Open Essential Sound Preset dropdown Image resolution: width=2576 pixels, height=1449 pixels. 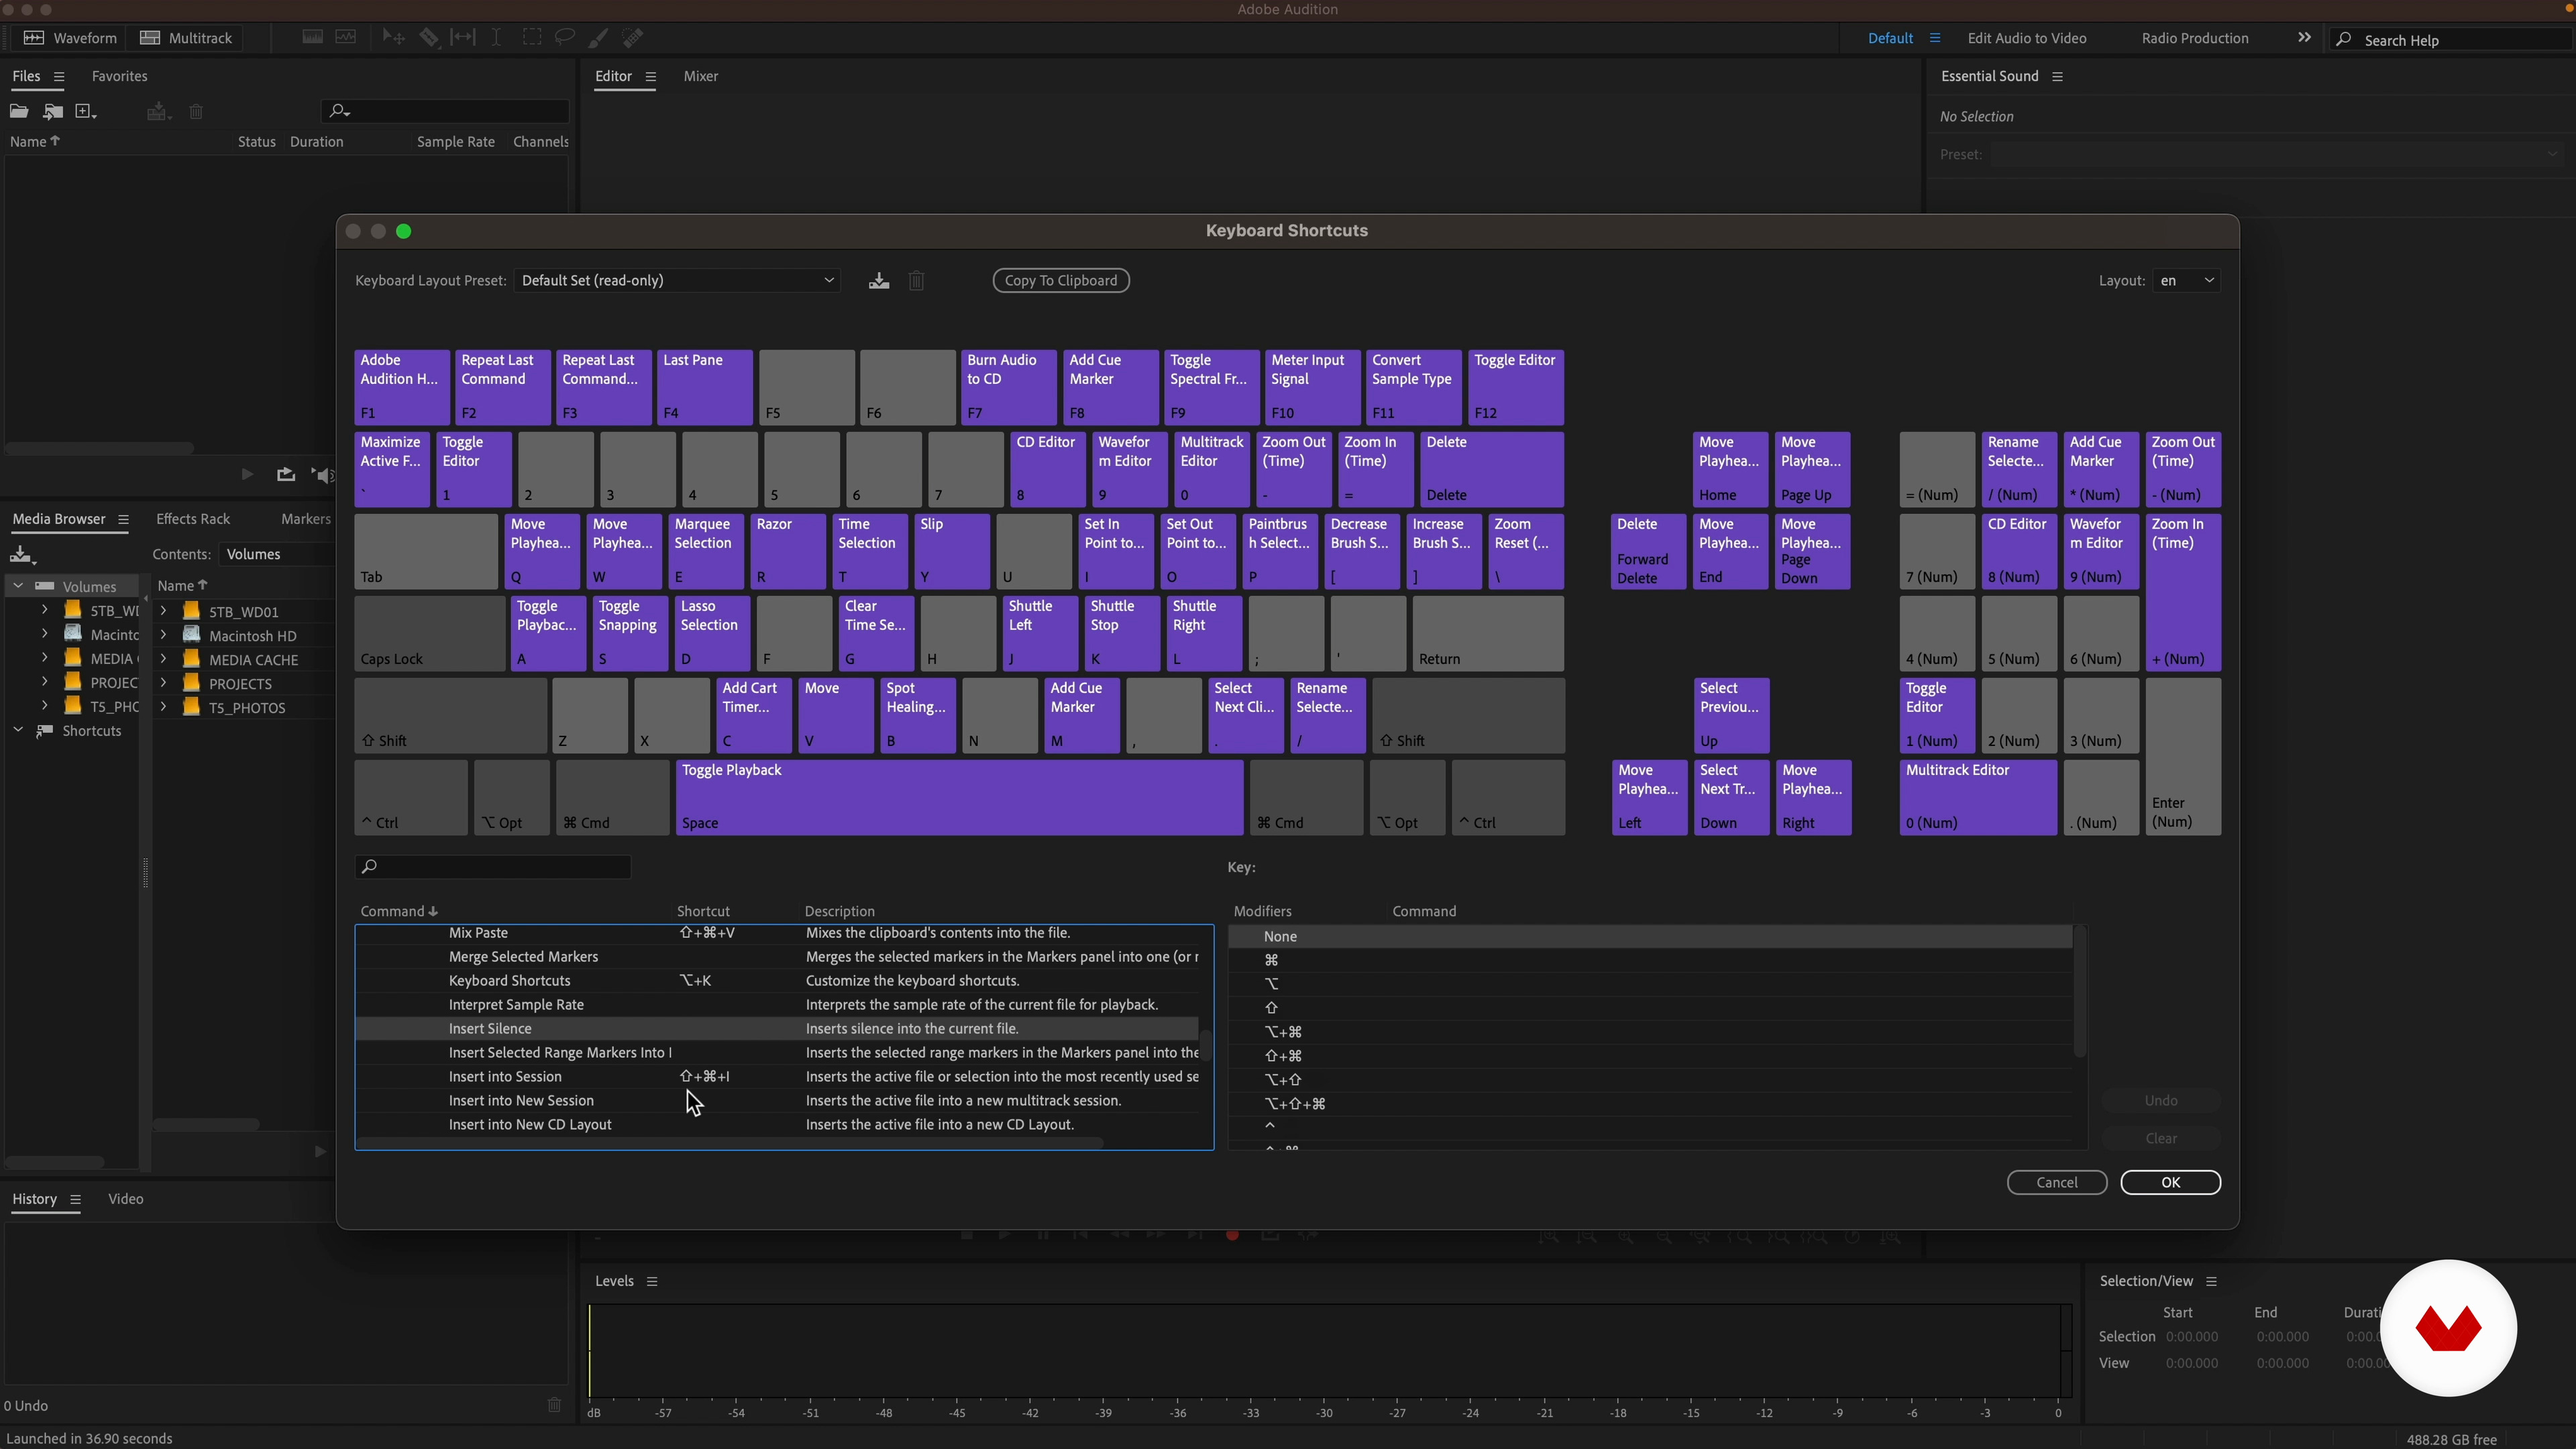2275,155
